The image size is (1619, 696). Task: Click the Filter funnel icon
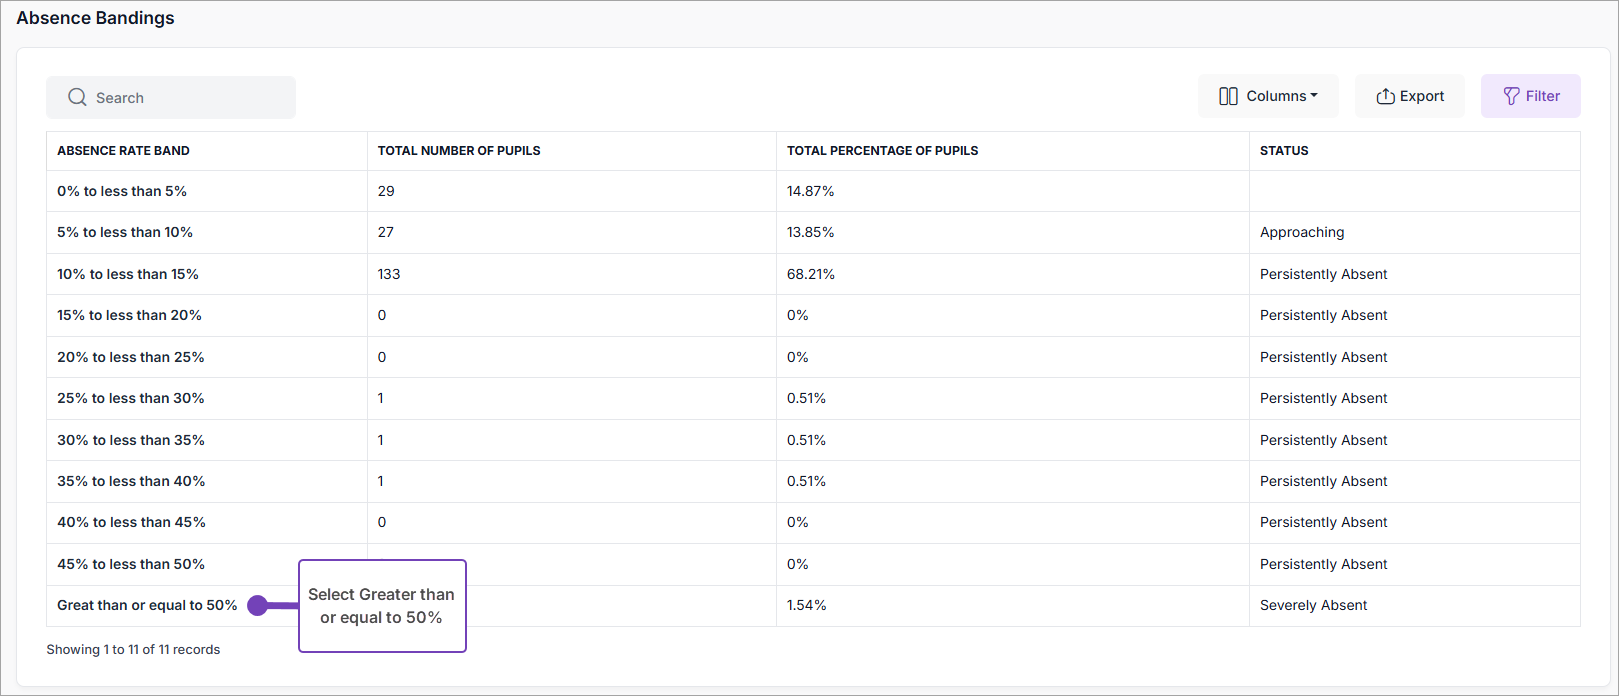pyautogui.click(x=1511, y=96)
